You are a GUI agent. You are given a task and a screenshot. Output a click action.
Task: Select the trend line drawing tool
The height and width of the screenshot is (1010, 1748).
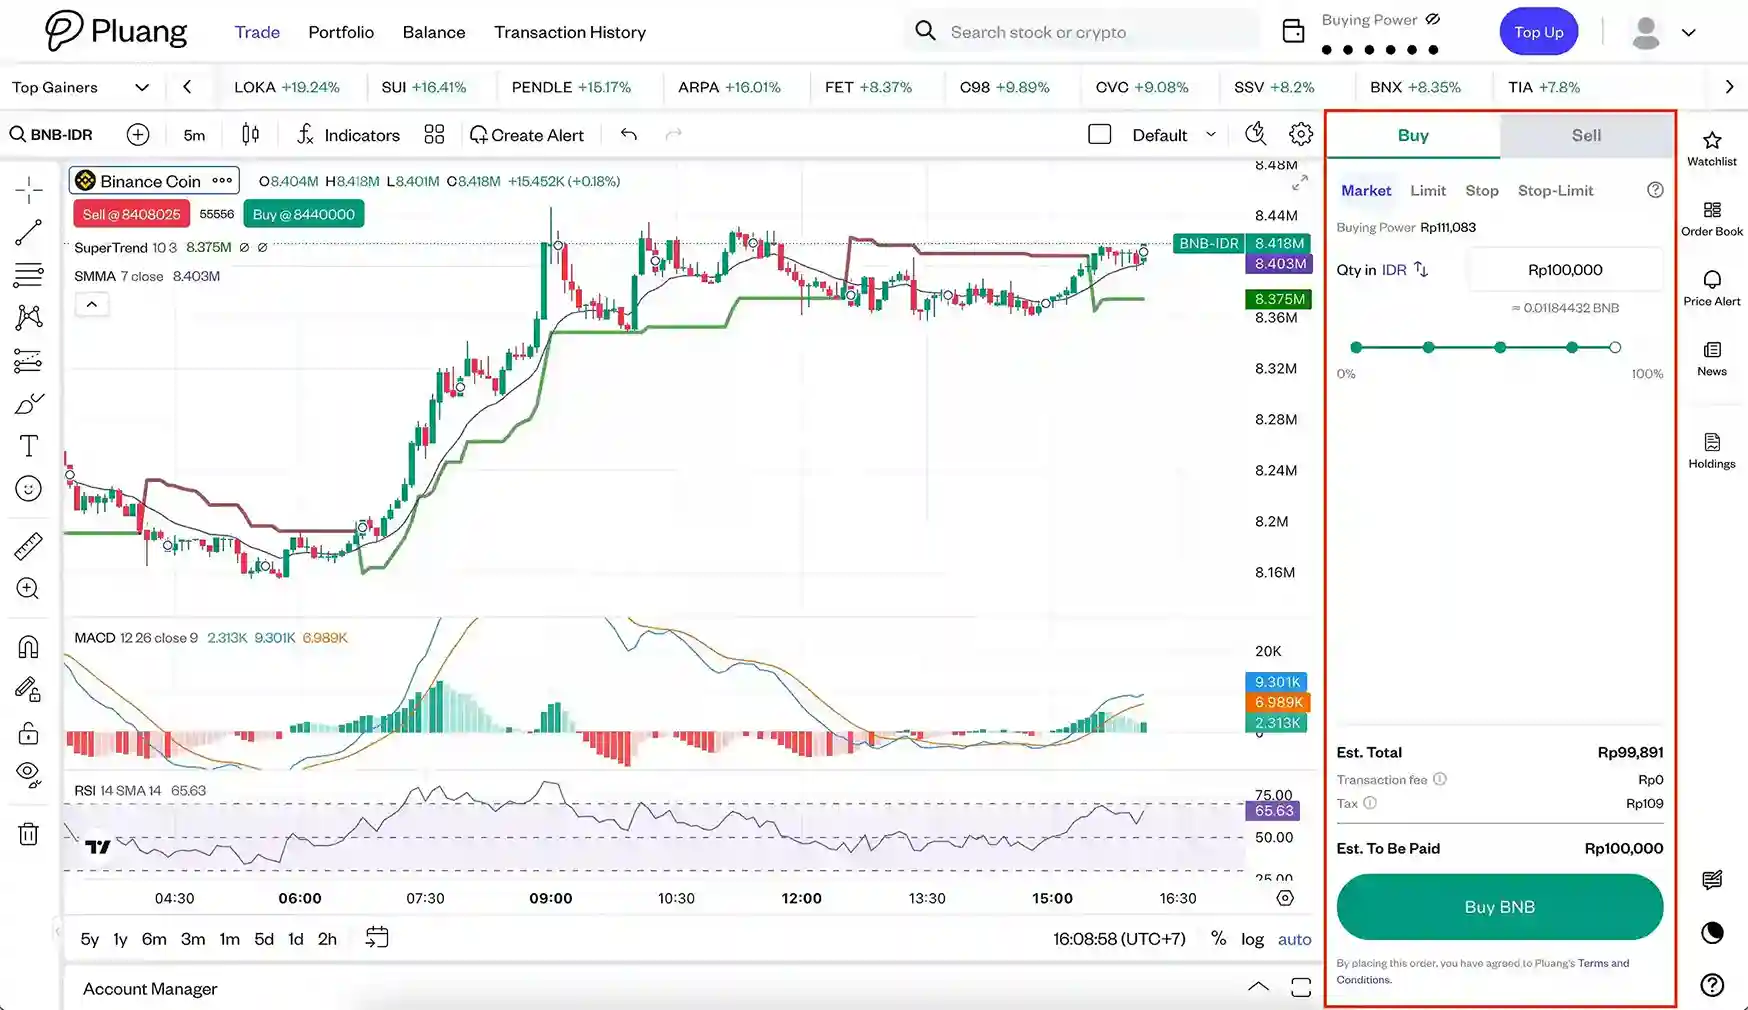pyautogui.click(x=28, y=233)
